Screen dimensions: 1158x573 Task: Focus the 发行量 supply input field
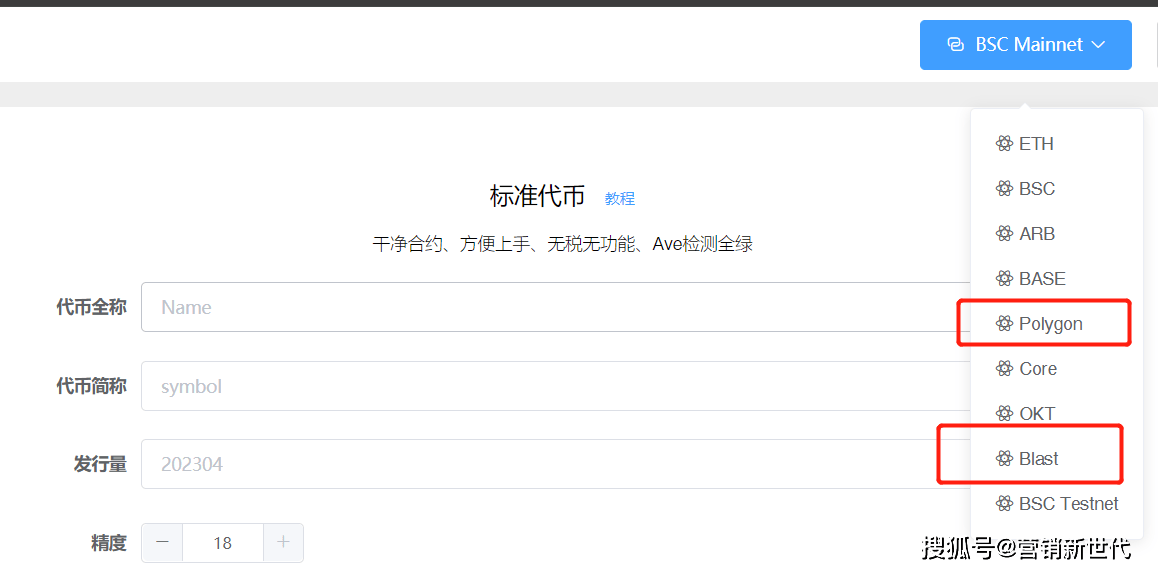[556, 464]
